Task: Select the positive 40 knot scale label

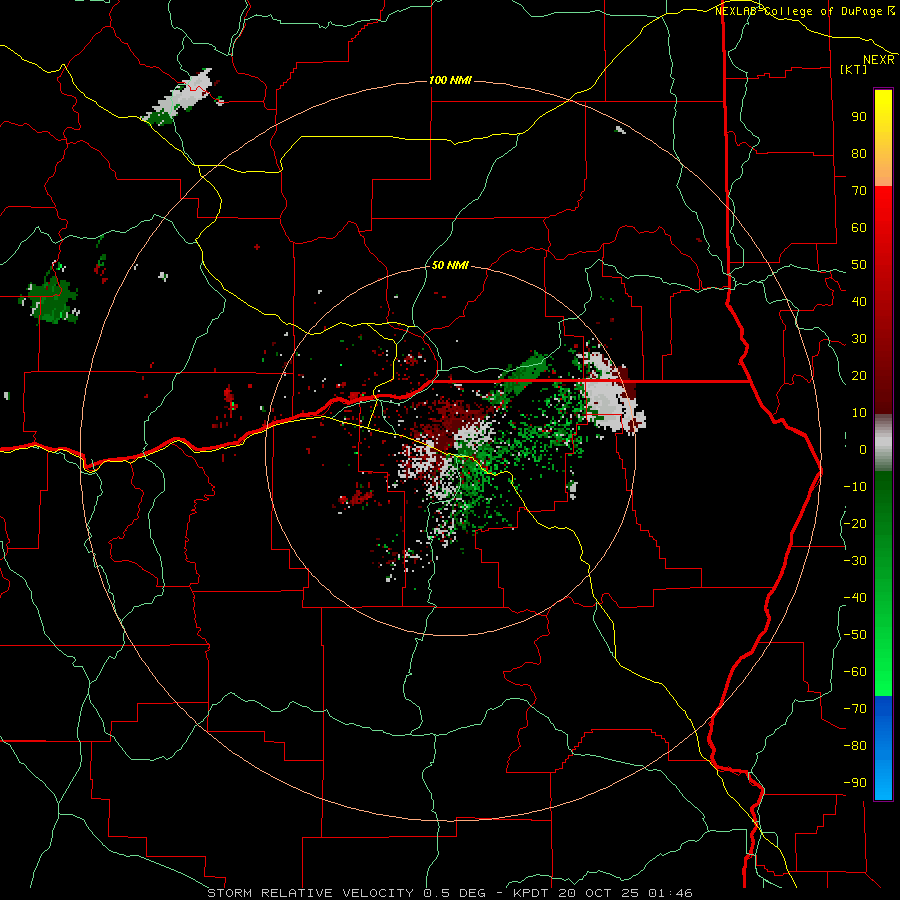Action: (x=859, y=302)
